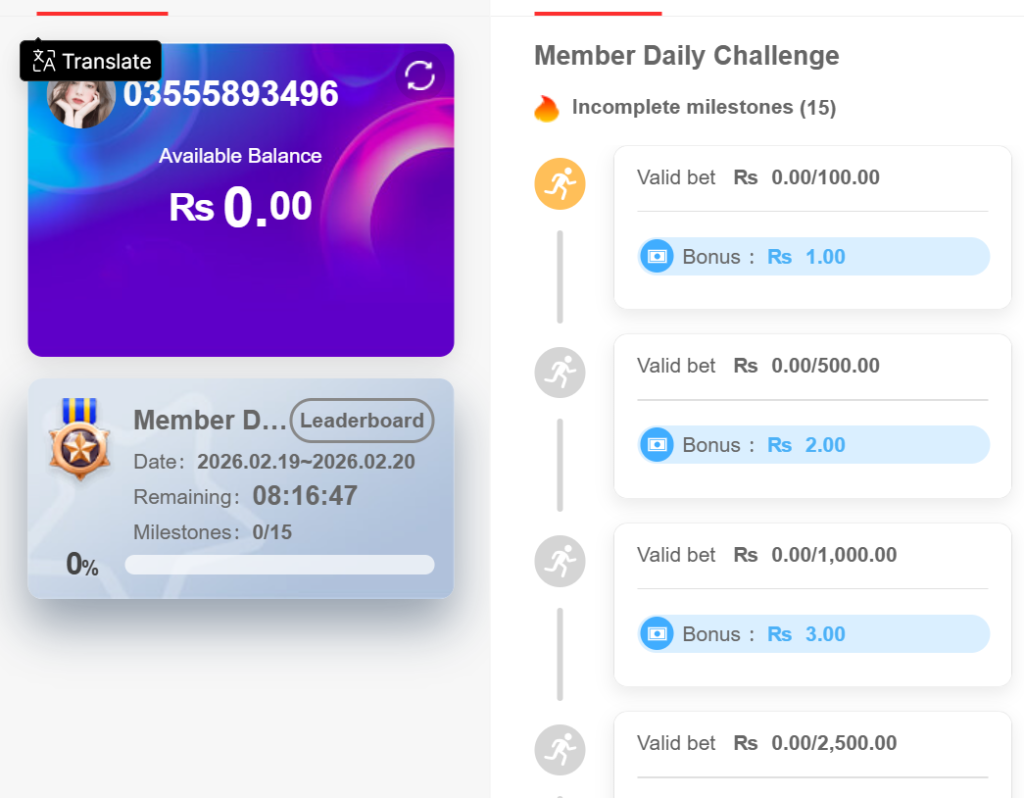This screenshot has width=1024, height=798.
Task: Click the grey runner icon for 500.00 milestone
Action: [x=560, y=373]
